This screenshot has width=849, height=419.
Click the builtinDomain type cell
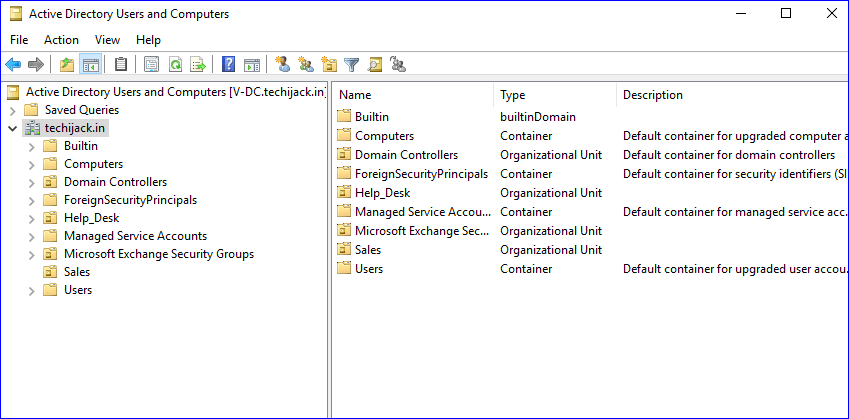tap(538, 116)
